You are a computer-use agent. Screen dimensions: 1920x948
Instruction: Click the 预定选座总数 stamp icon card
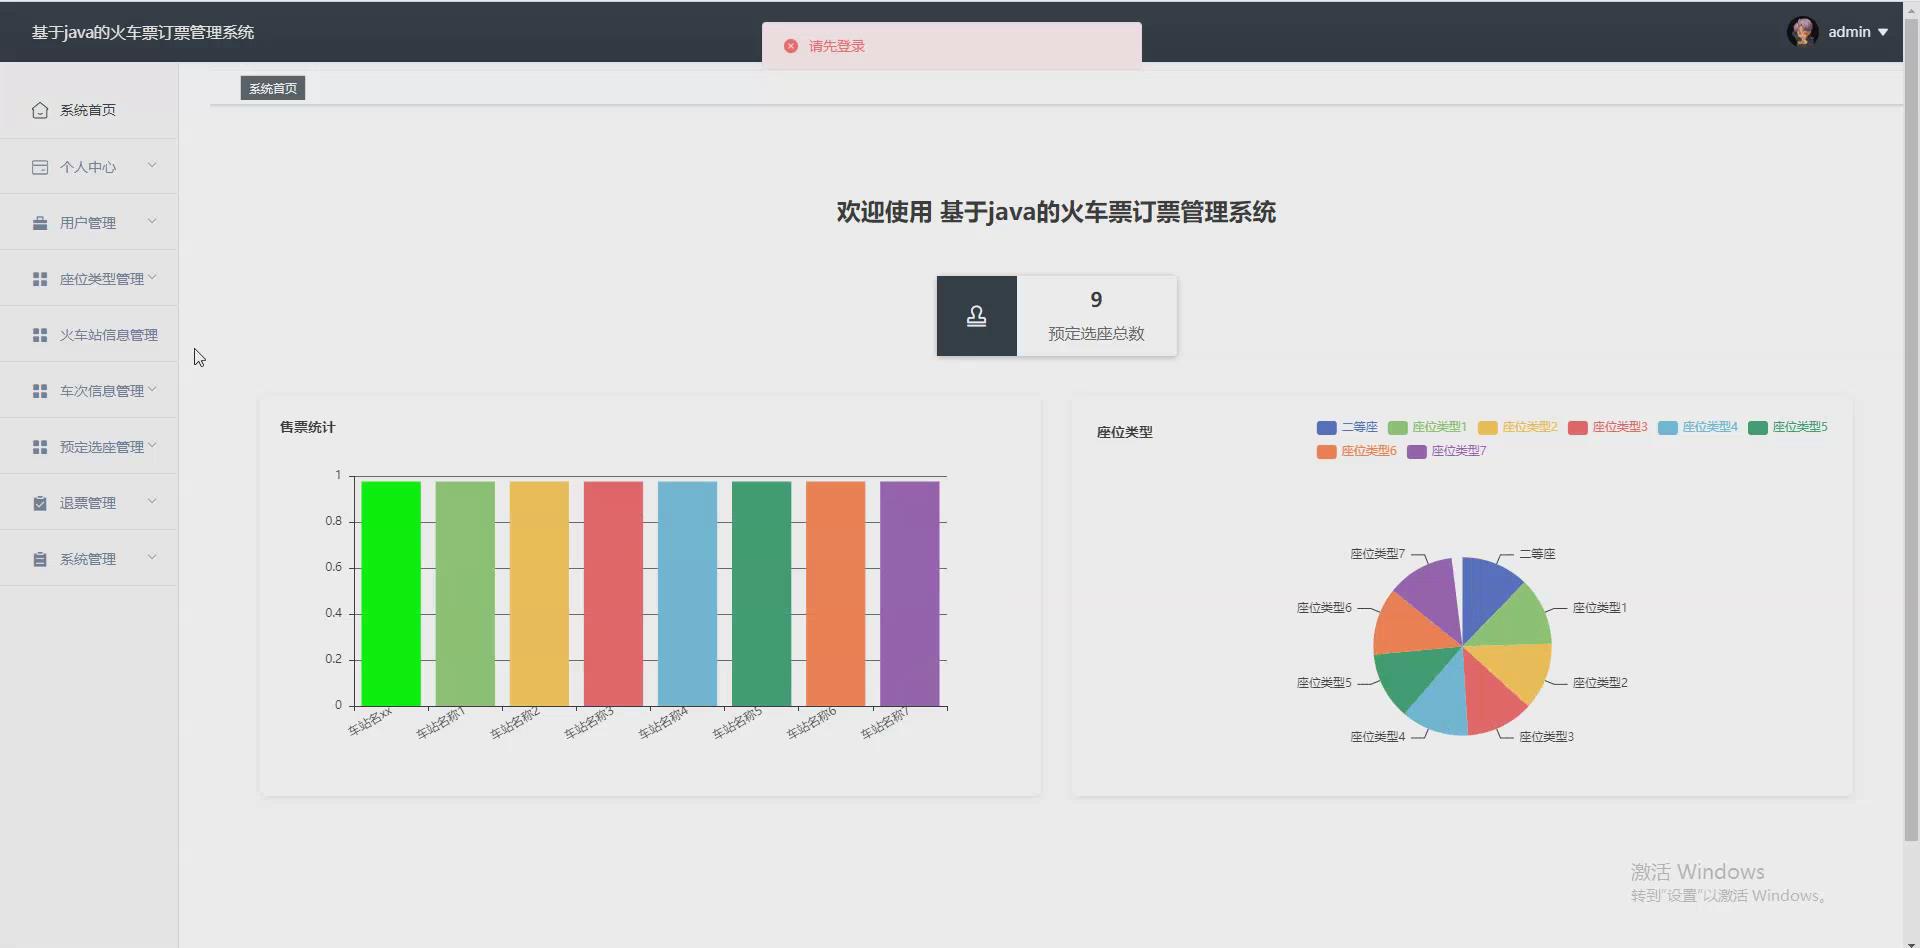976,315
